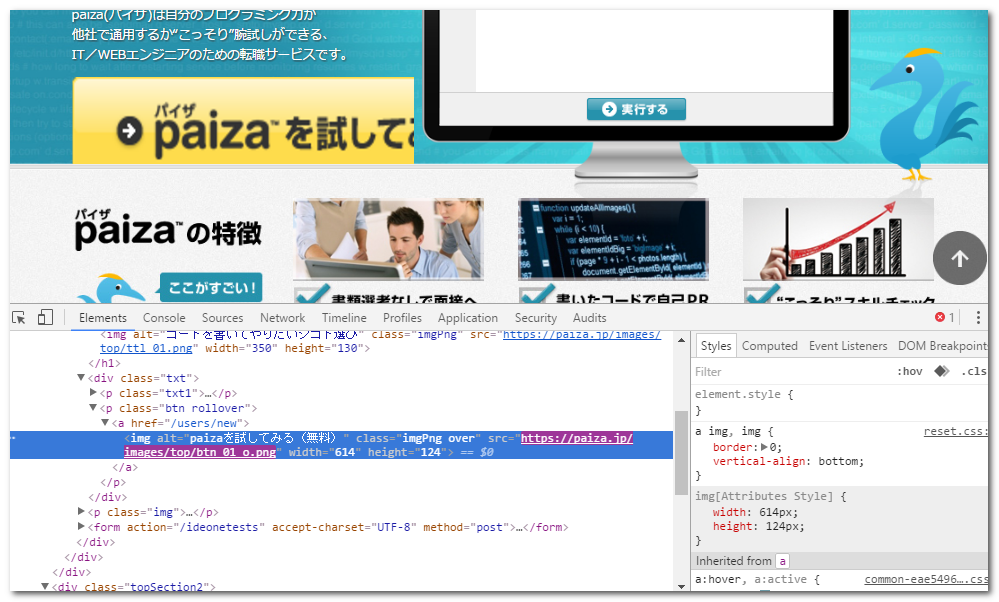
Task: Switch to the Network panel
Action: coord(282,317)
